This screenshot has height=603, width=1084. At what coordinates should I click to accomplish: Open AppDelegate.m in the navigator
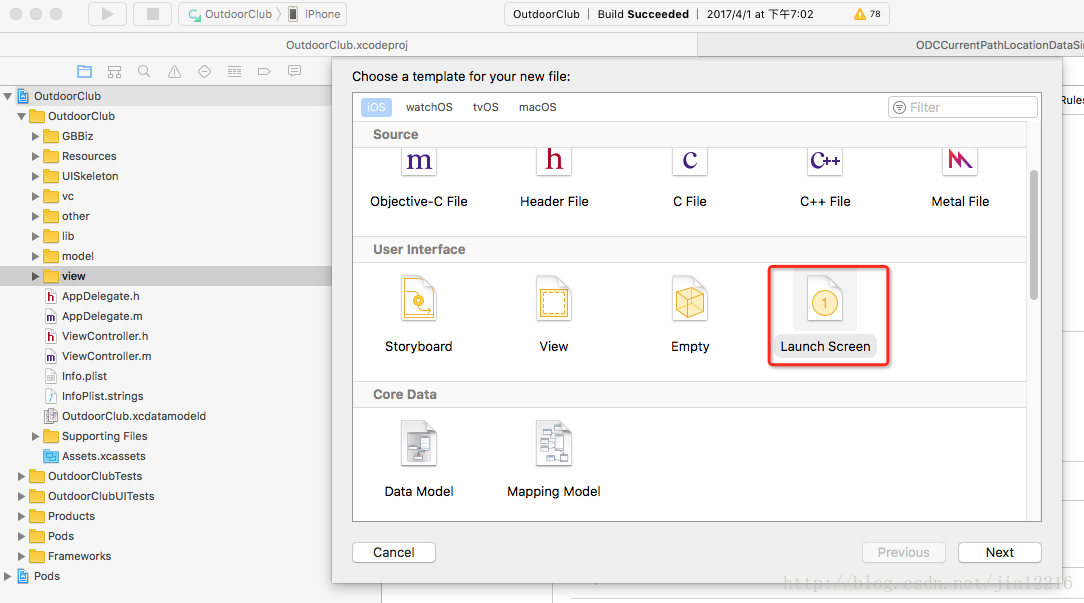coord(102,316)
